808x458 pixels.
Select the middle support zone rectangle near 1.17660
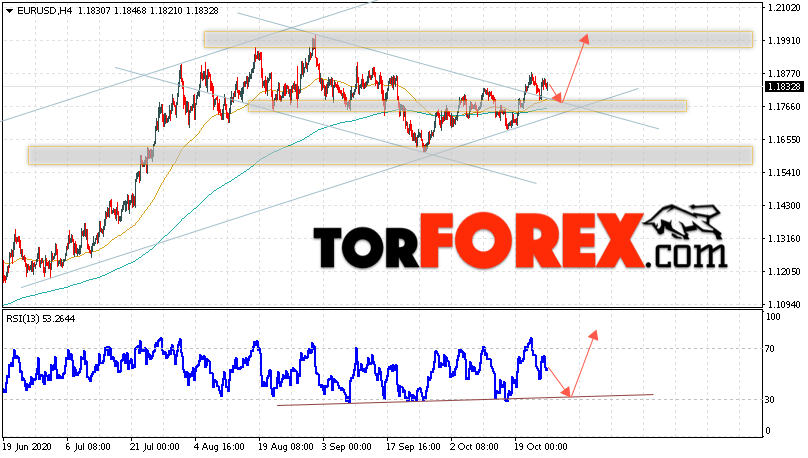click(467, 106)
